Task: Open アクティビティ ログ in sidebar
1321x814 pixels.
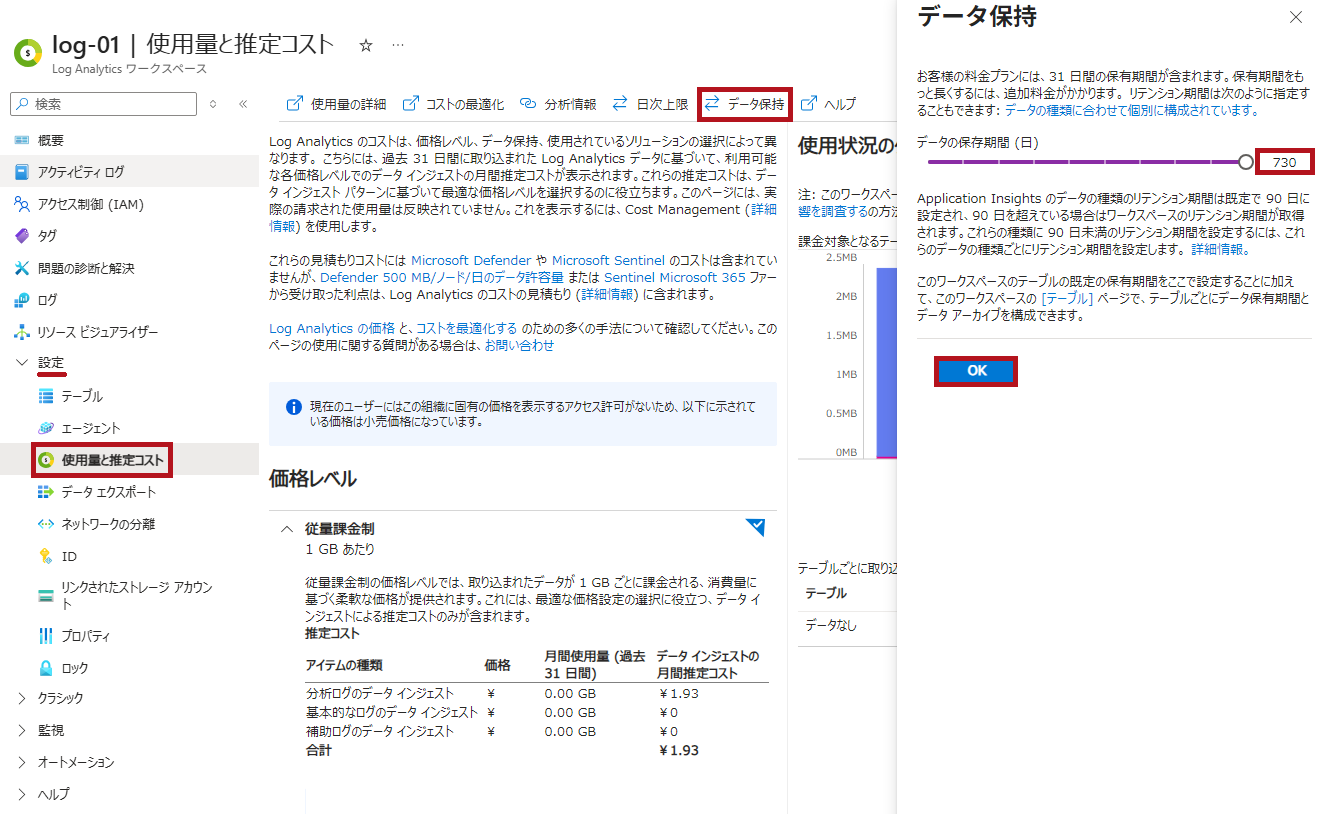Action: pyautogui.click(x=80, y=172)
